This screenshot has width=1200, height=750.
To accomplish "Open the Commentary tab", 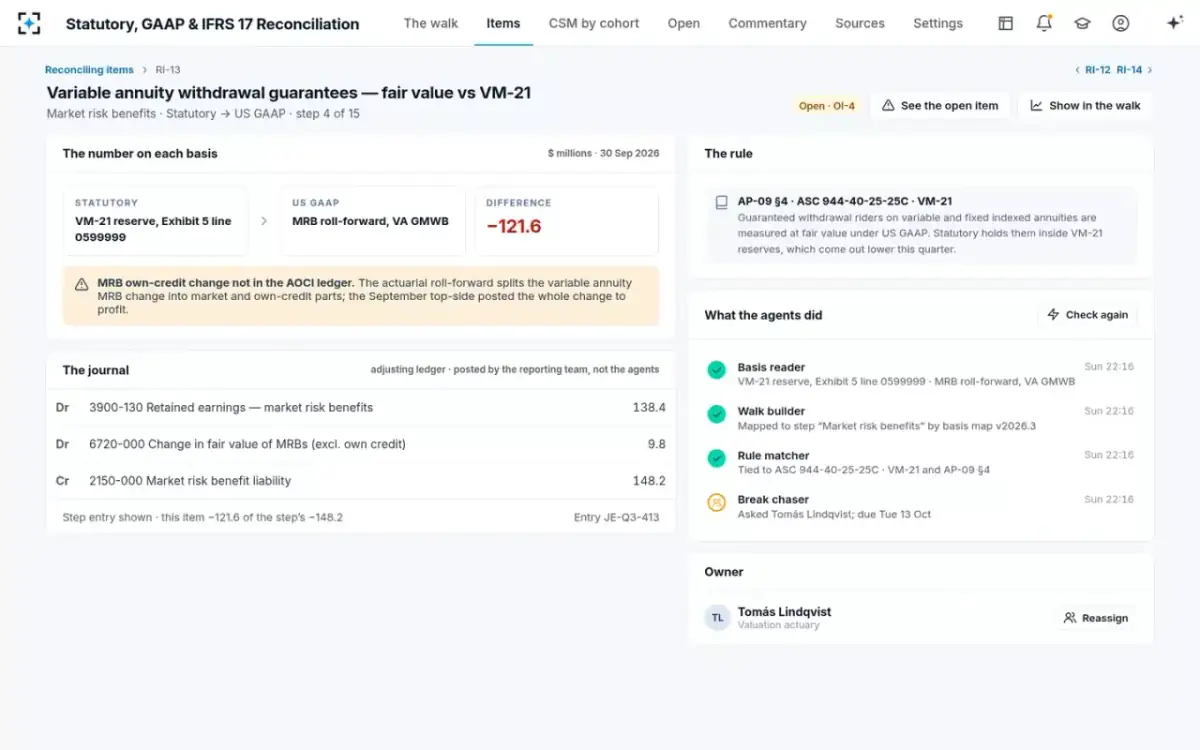I will pyautogui.click(x=767, y=23).
